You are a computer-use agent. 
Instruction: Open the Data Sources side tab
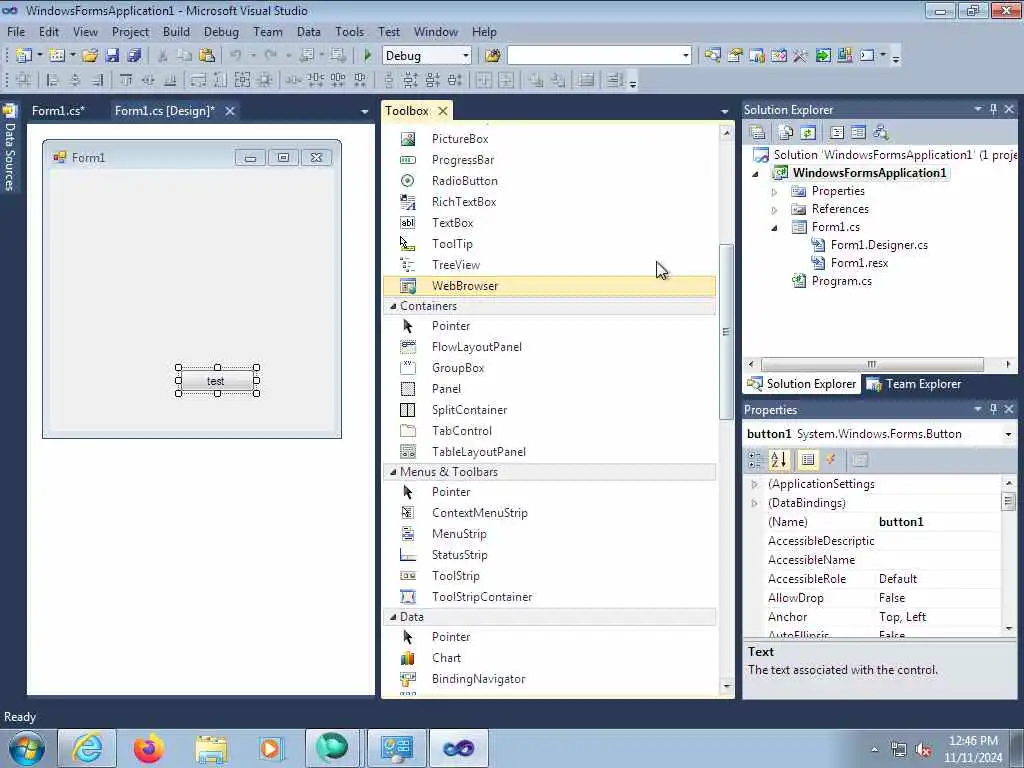(9, 148)
